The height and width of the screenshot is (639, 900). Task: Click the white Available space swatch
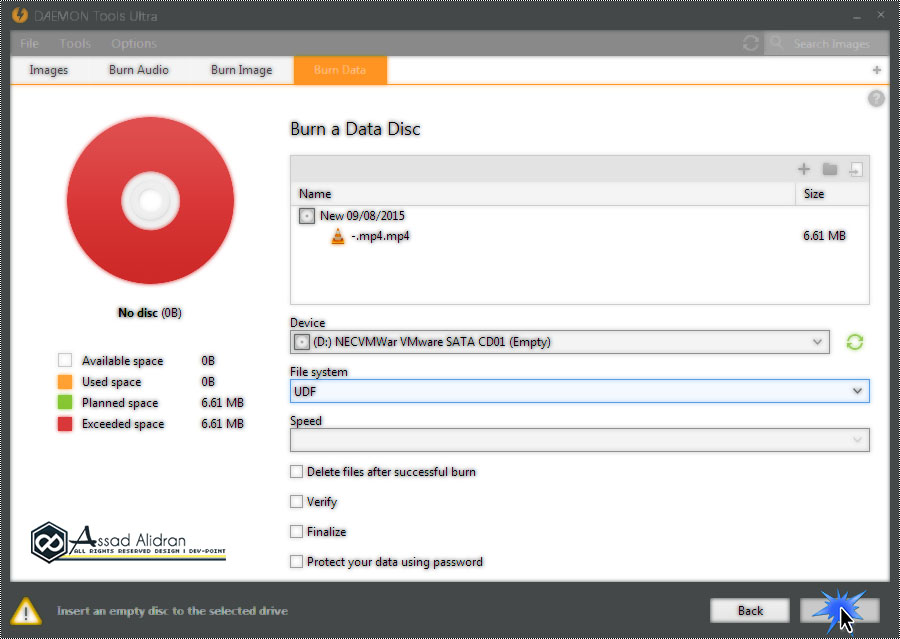click(65, 361)
